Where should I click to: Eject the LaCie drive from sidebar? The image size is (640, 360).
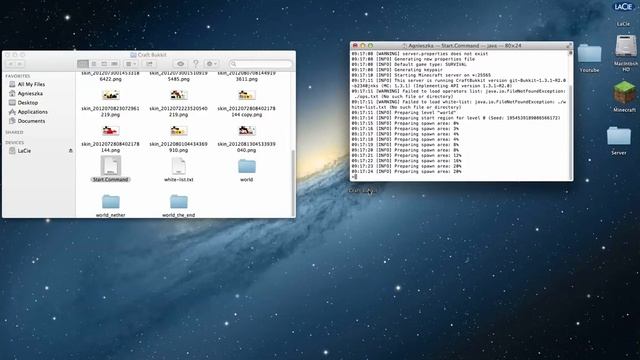point(70,151)
